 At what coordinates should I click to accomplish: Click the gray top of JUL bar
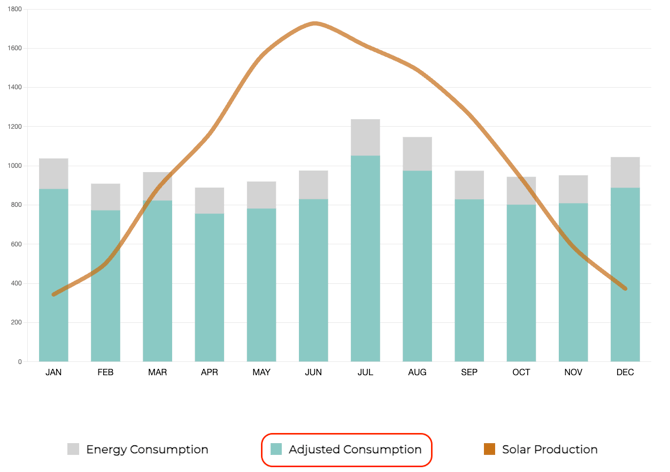tap(365, 137)
